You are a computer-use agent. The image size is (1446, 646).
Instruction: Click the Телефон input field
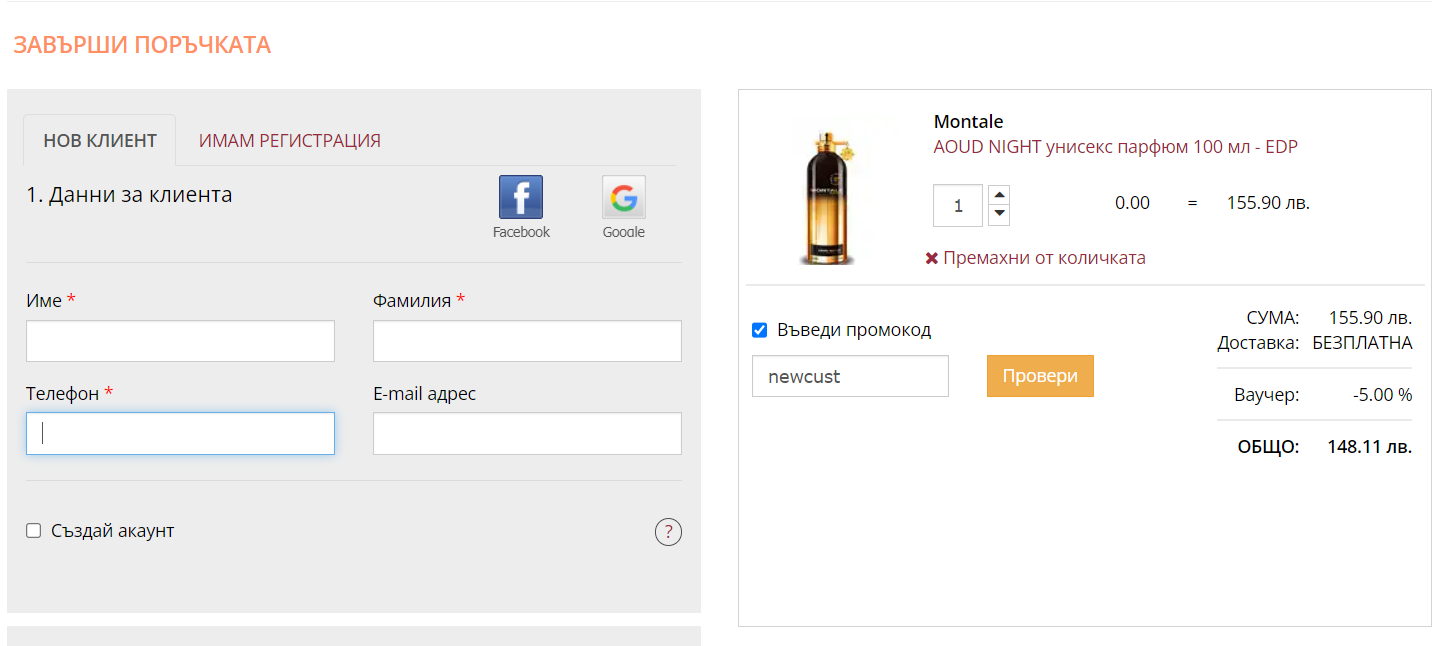180,433
